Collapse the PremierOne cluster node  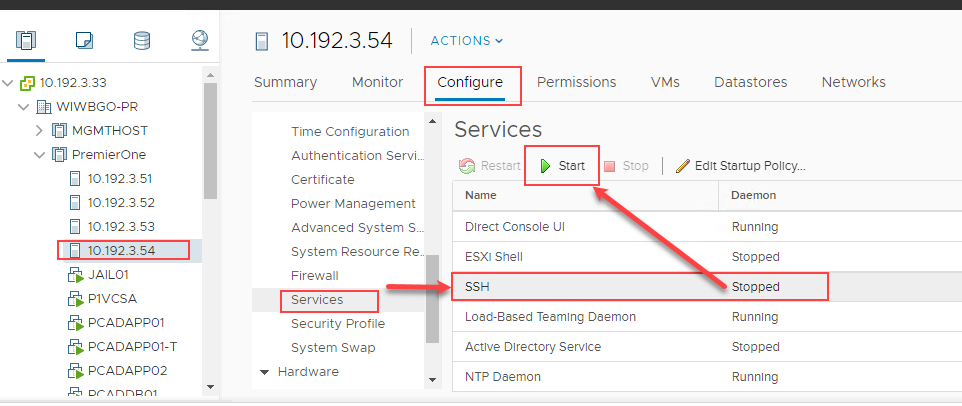pos(39,155)
